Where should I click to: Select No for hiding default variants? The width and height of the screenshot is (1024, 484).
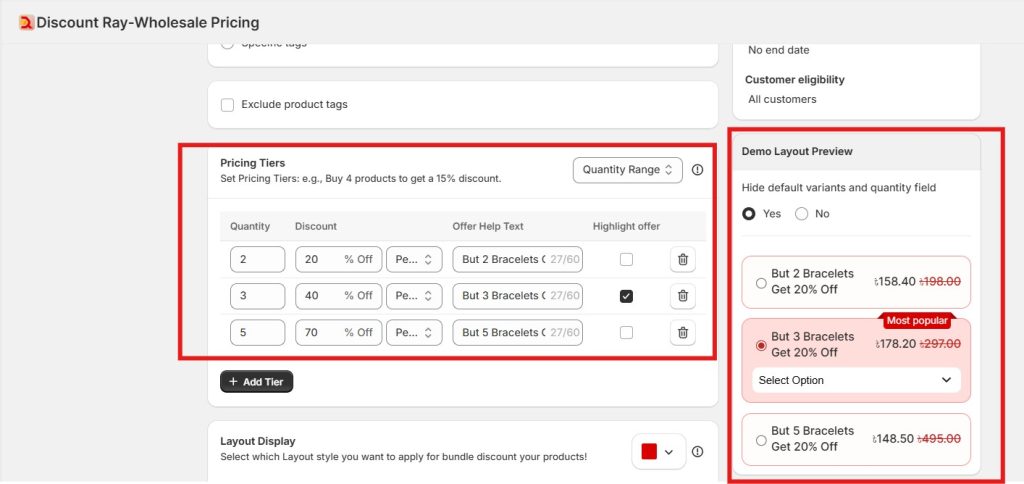pos(801,214)
